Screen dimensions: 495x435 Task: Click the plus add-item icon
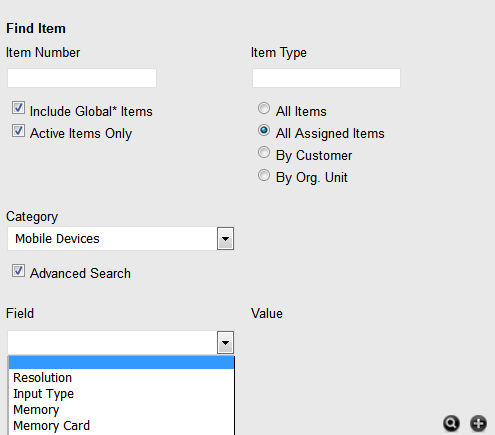coord(478,424)
